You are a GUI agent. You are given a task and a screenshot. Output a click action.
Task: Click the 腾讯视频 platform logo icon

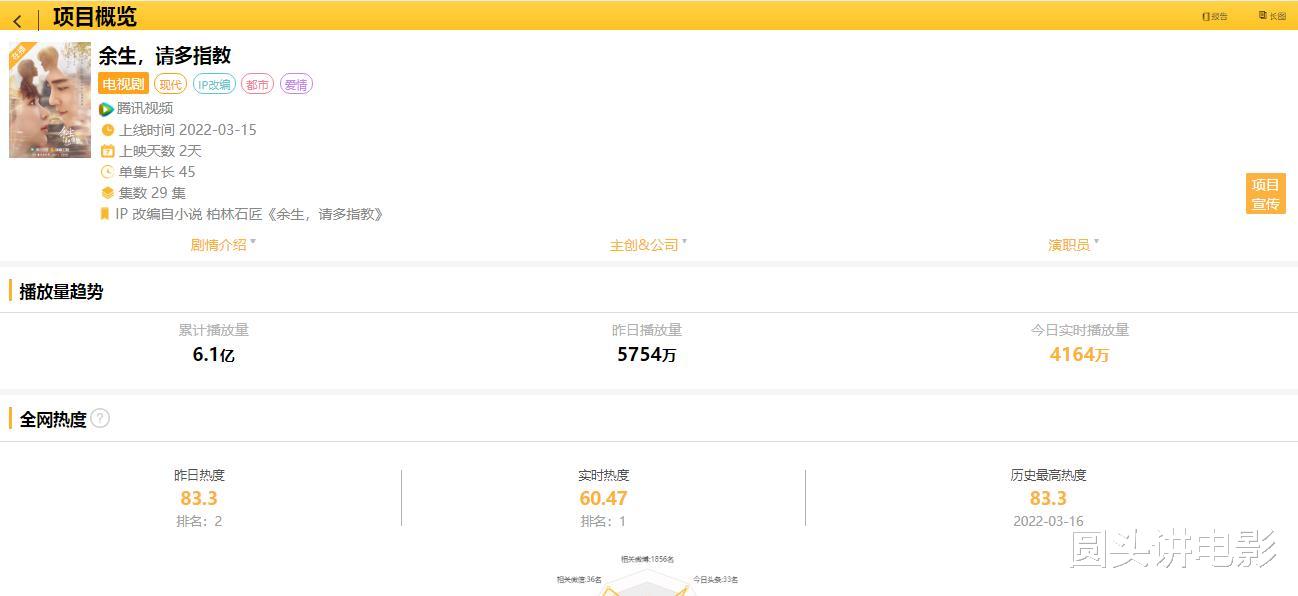pos(106,109)
